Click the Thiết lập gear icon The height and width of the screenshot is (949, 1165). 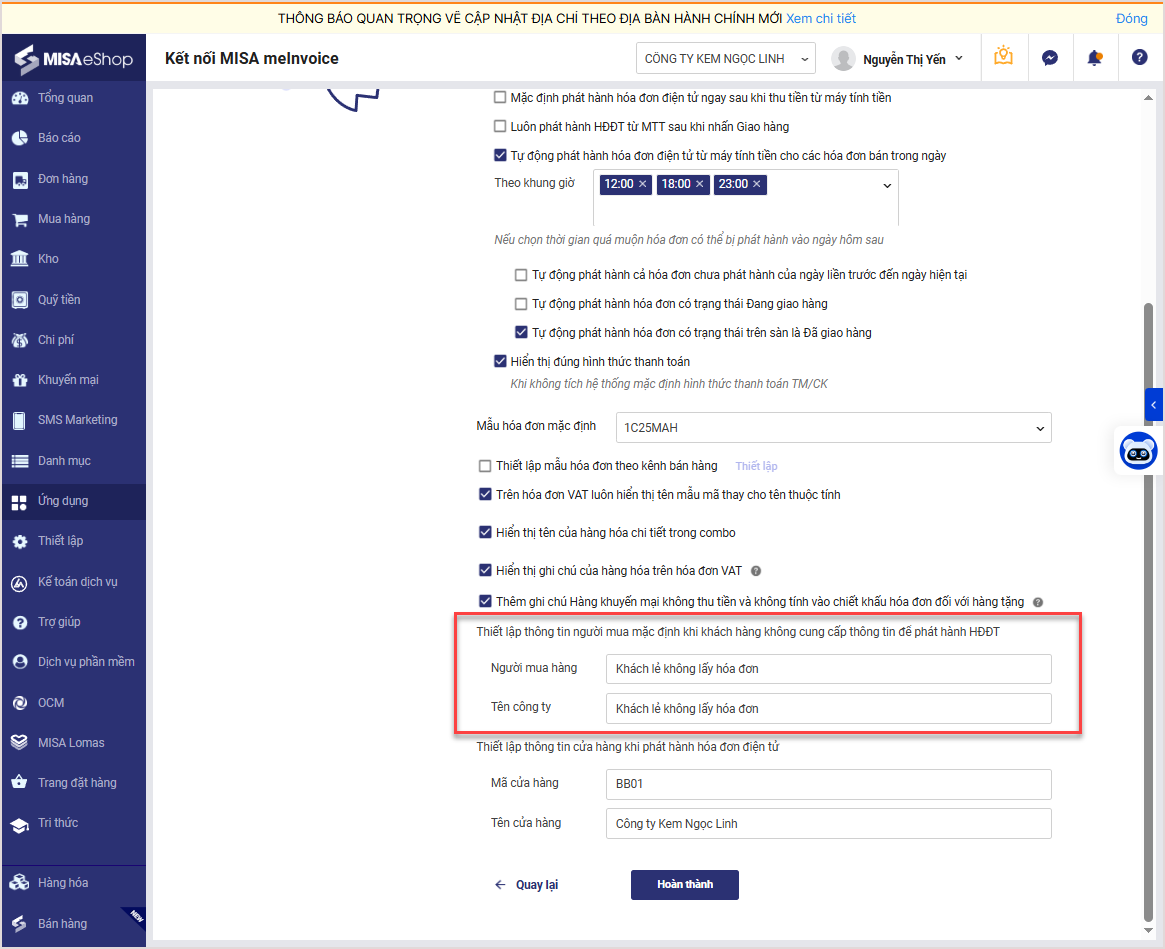coord(20,542)
